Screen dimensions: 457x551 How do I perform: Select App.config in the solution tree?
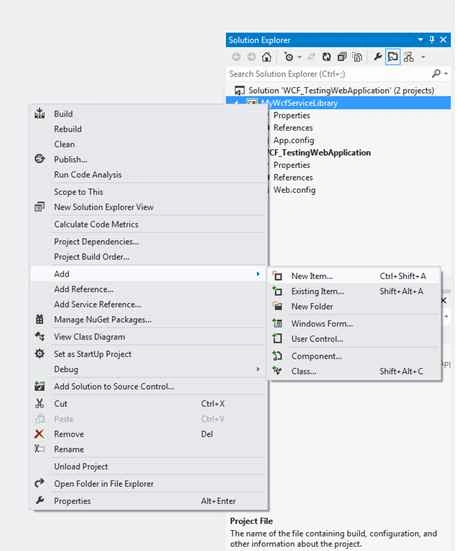(x=294, y=140)
